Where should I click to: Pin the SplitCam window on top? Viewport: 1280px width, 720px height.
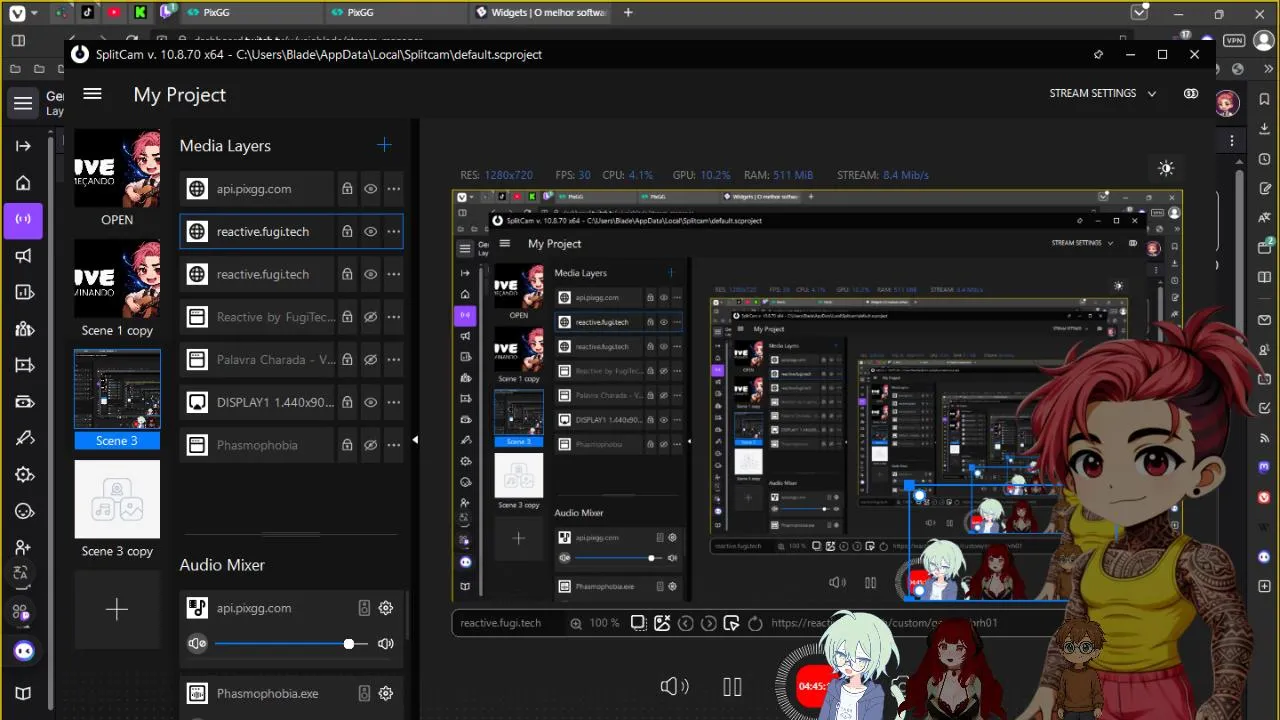coord(1098,55)
